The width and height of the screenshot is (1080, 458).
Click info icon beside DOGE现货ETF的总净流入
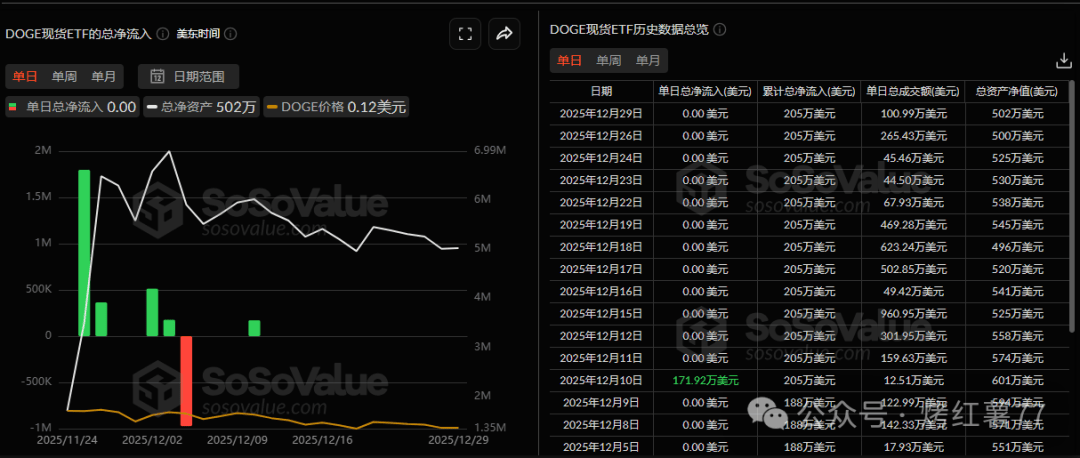(x=162, y=34)
